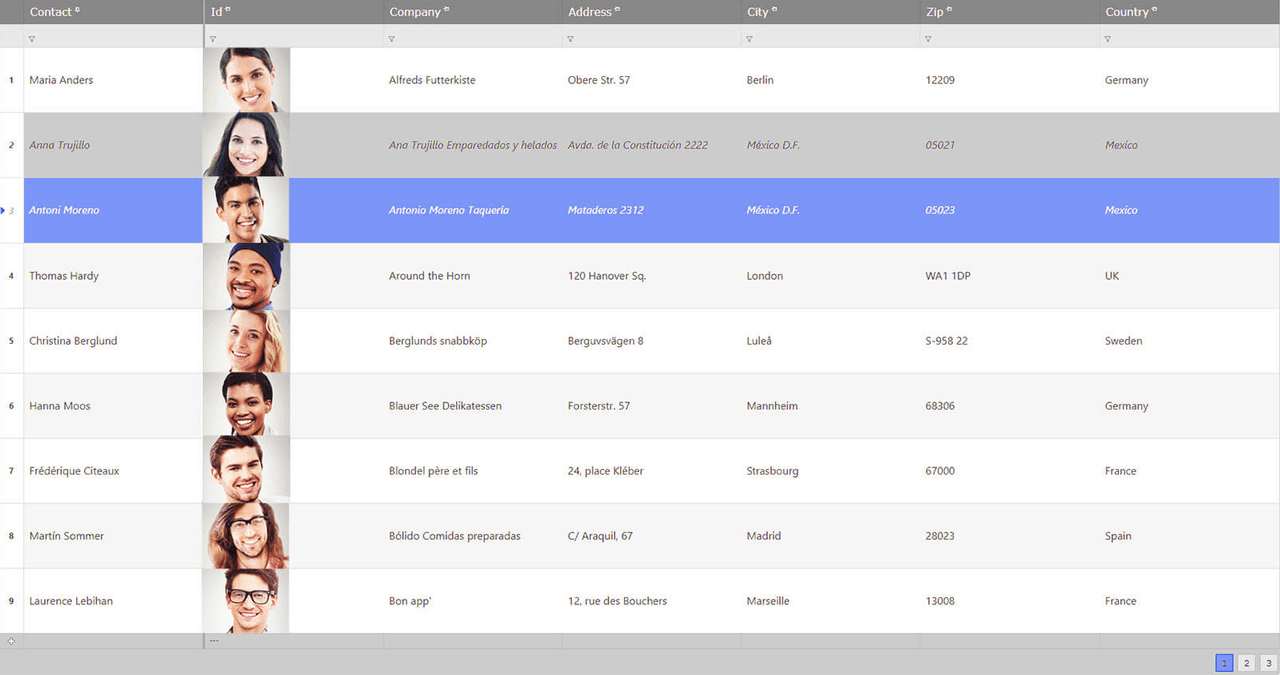The image size is (1280, 675).
Task: Click "Thomas Hardy" contact cell
Action: coord(64,276)
